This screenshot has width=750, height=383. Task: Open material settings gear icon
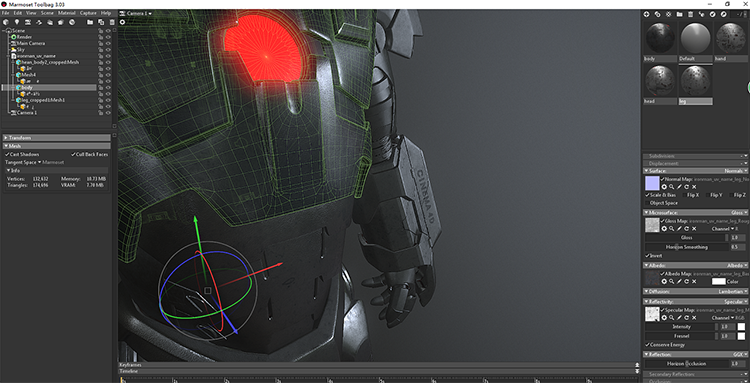click(x=668, y=14)
